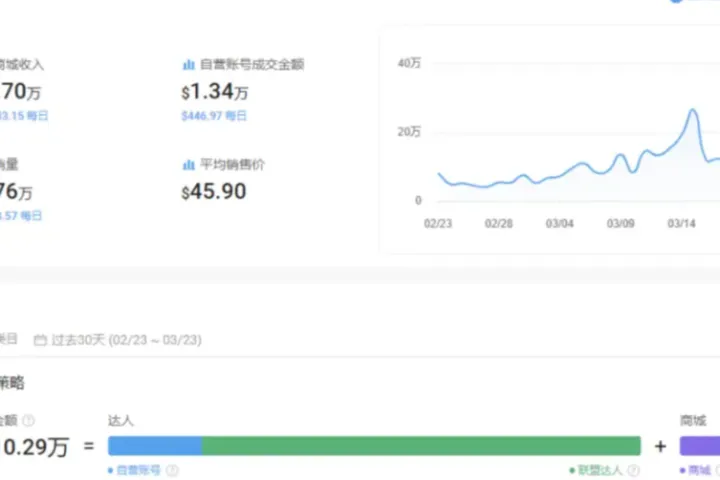Click the 40万 y-axis label
Image resolution: width=720 pixels, height=480 pixels.
tap(409, 63)
